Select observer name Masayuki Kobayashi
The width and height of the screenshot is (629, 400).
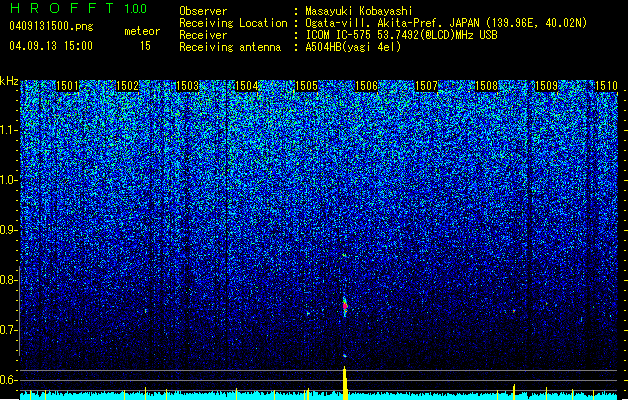[359, 11]
